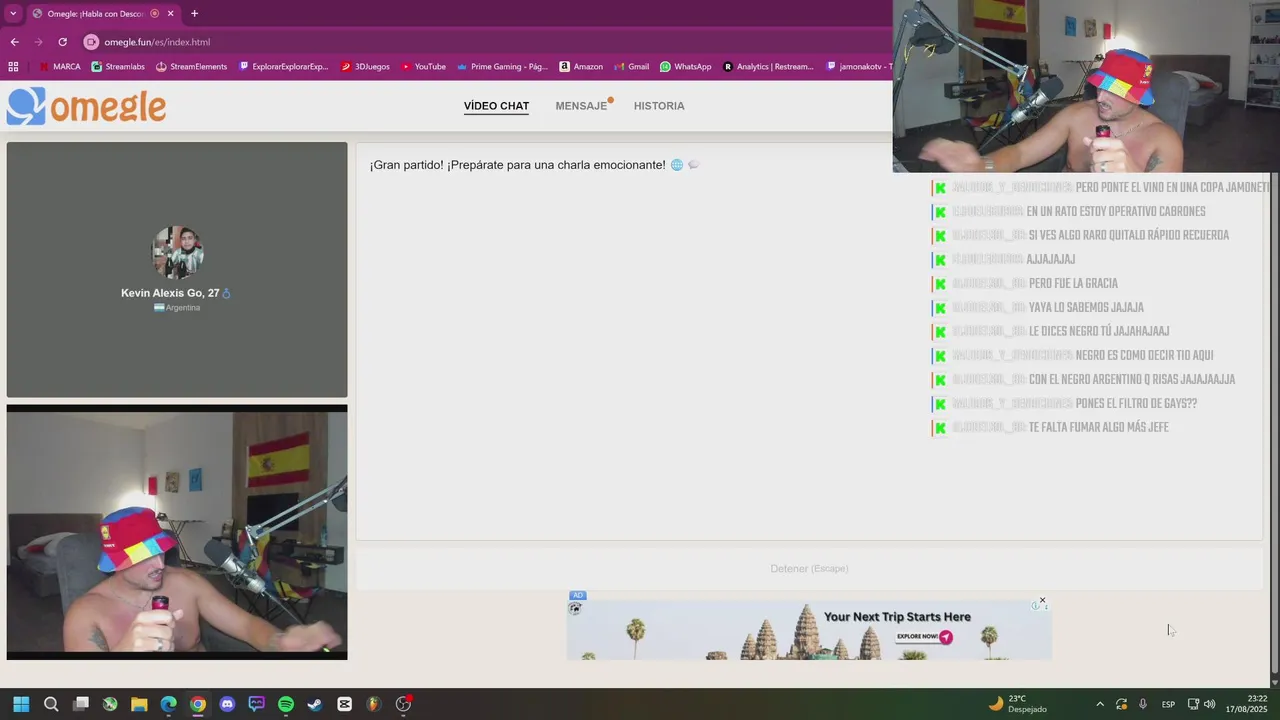1280x720 pixels.
Task: Click the AD label above the banner
Action: (x=578, y=595)
